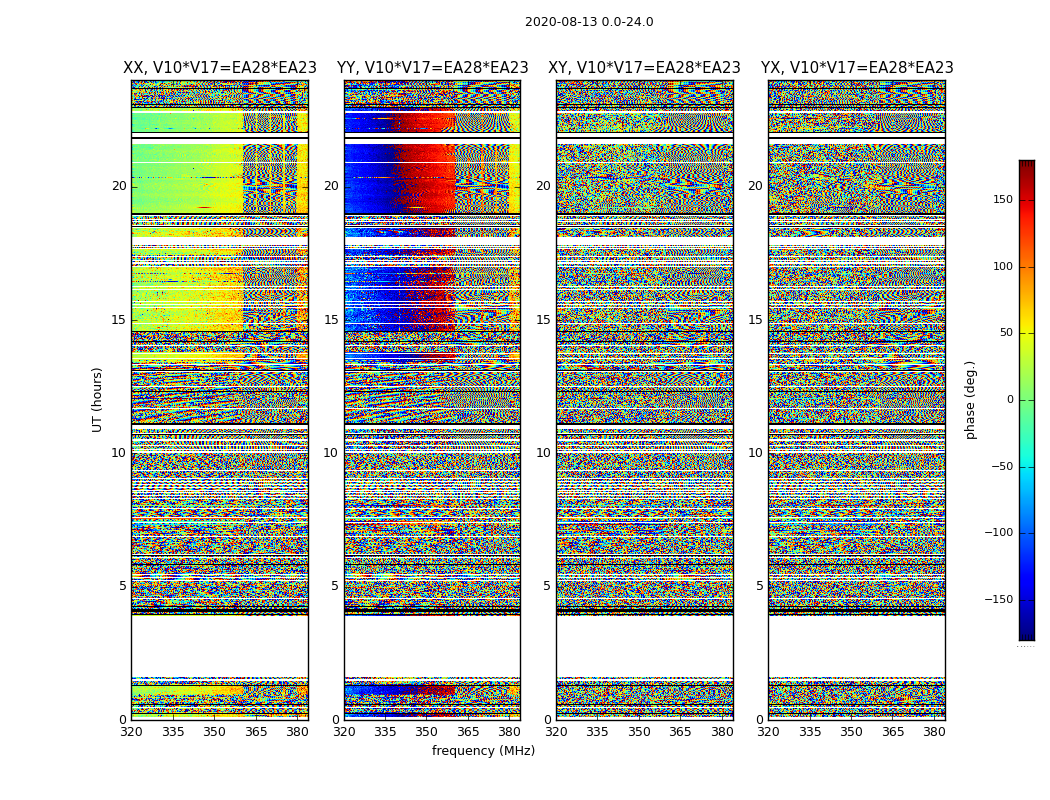Click the 380 frequency tick under YX plot
The height and width of the screenshot is (800, 1050).
click(934, 731)
